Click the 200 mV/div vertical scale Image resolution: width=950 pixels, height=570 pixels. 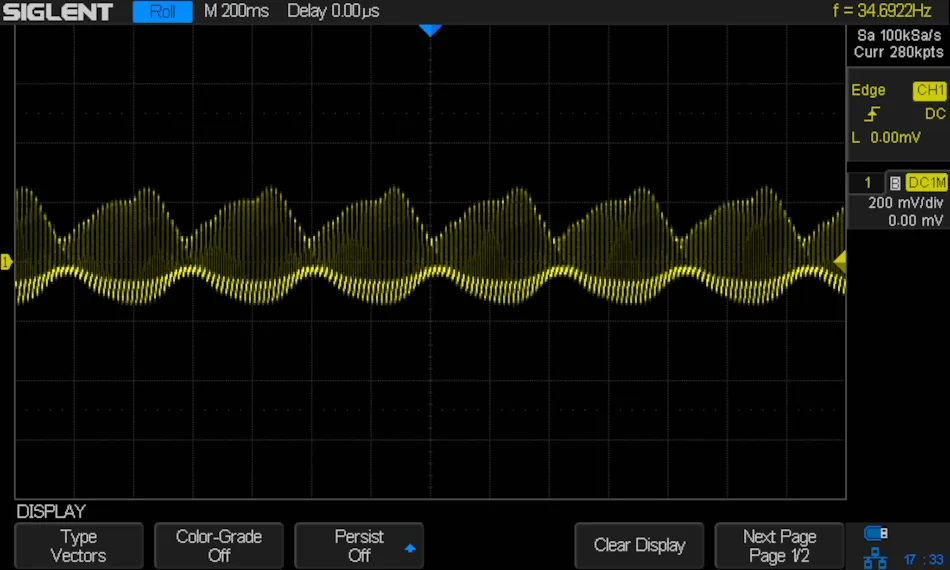click(x=905, y=202)
